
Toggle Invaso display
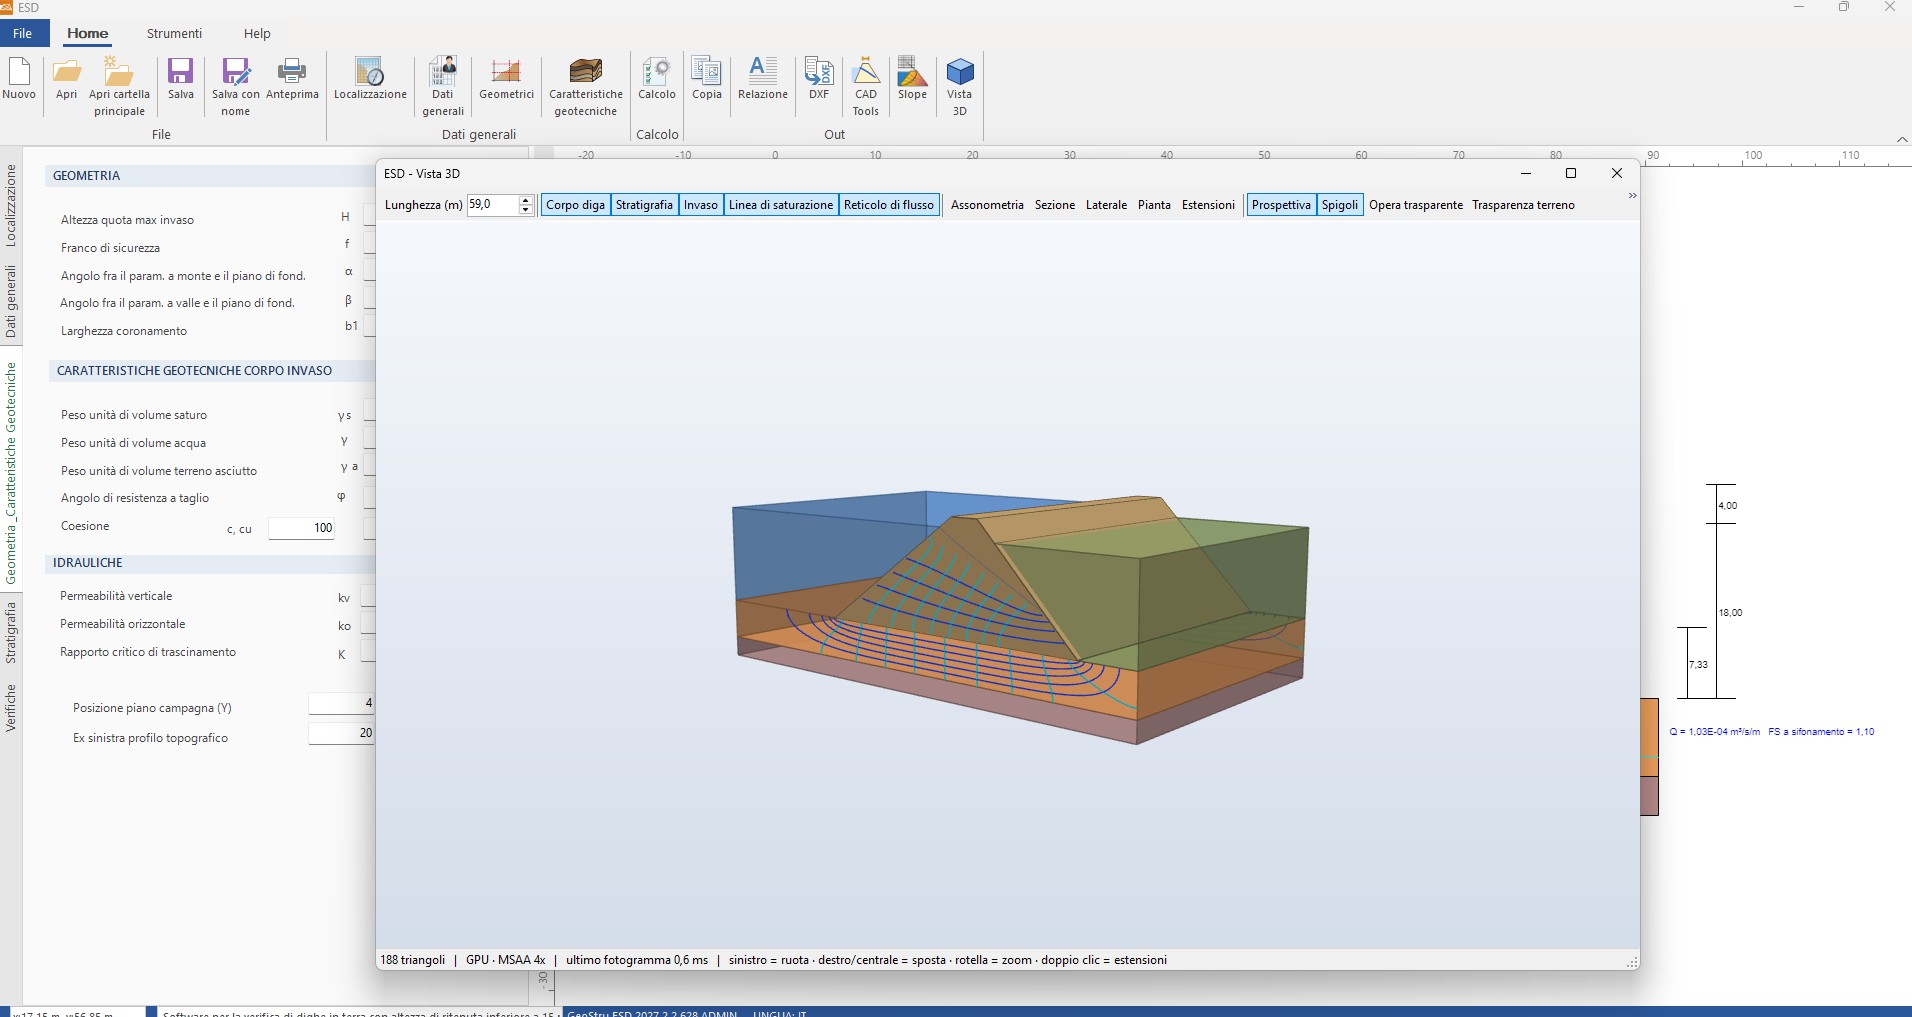click(x=701, y=205)
